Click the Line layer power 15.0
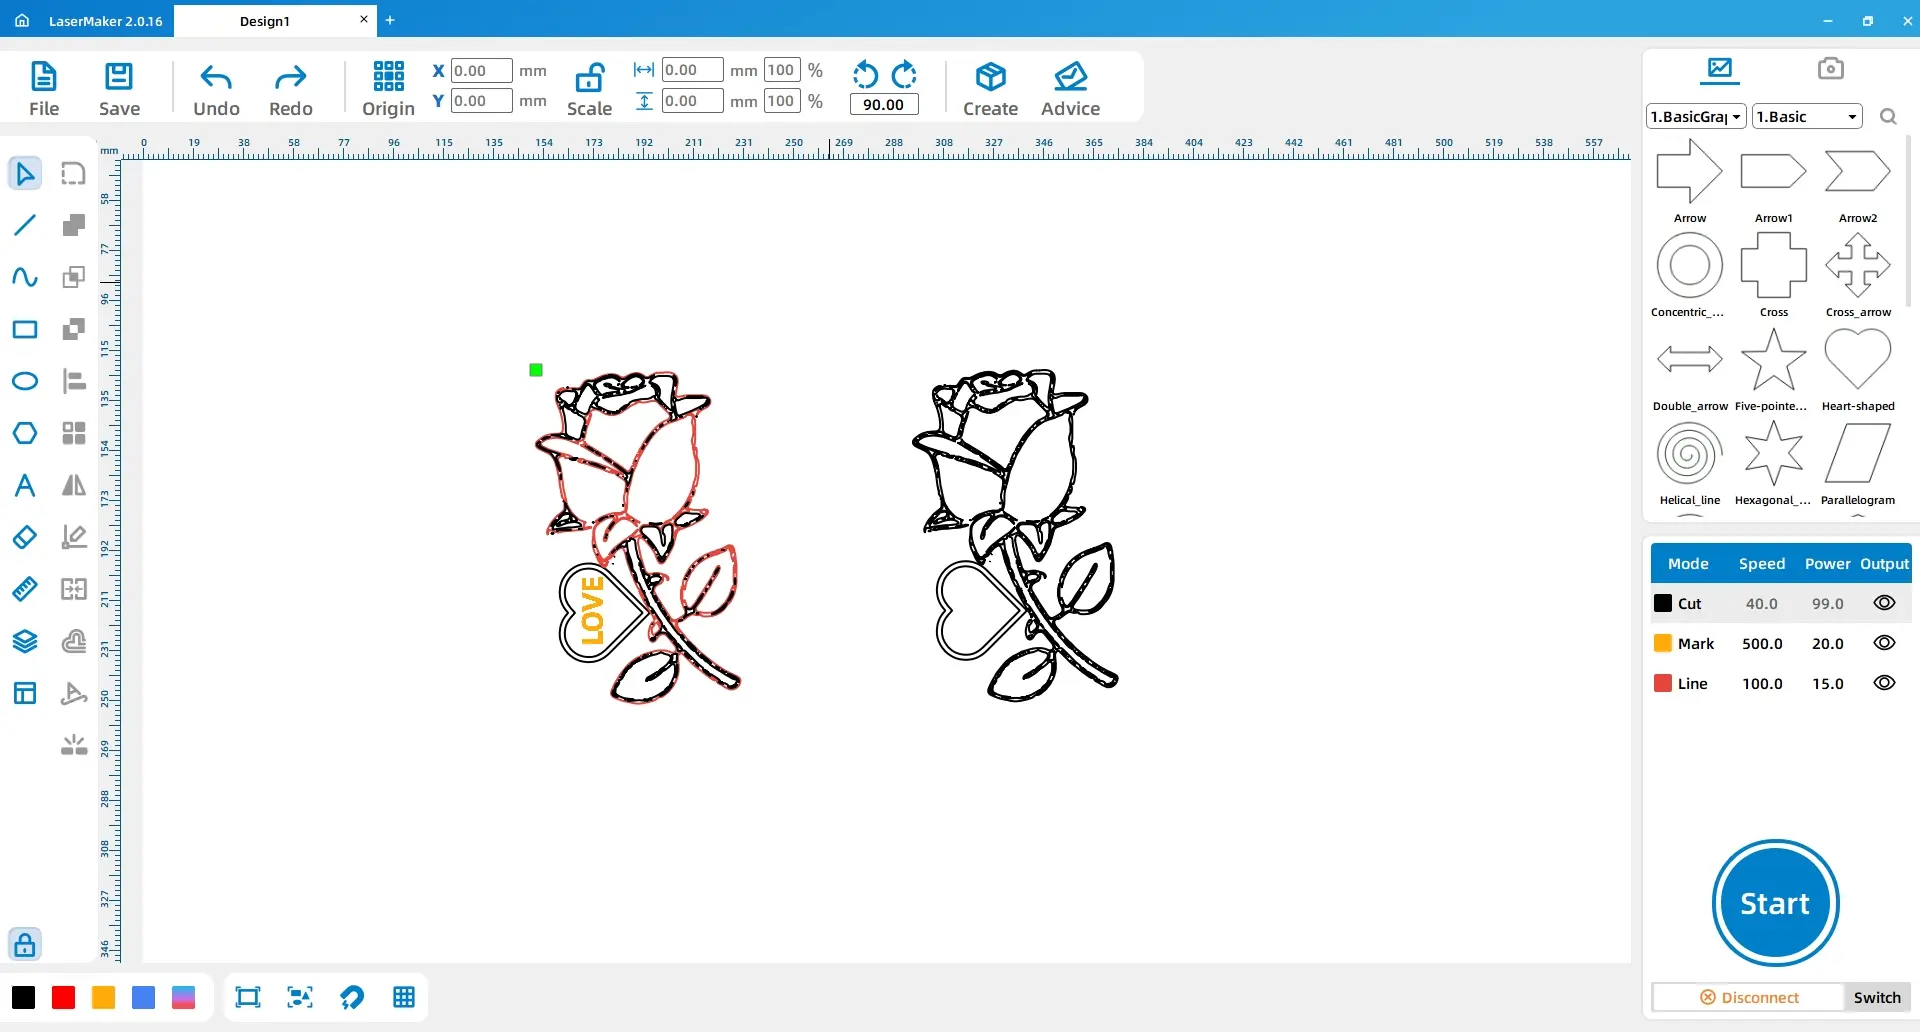This screenshot has height=1032, width=1920. click(1827, 684)
